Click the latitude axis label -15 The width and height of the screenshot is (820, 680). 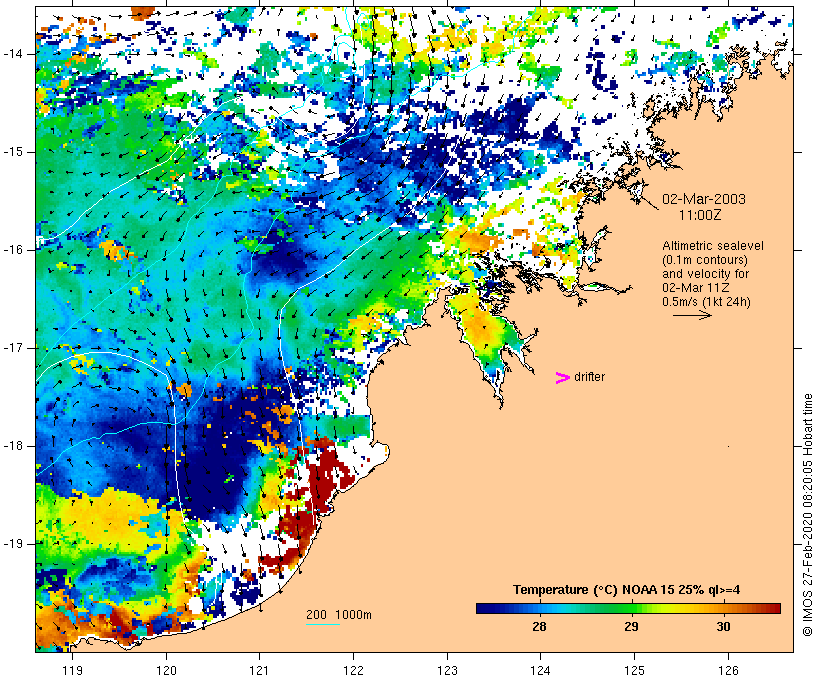[x=13, y=152]
